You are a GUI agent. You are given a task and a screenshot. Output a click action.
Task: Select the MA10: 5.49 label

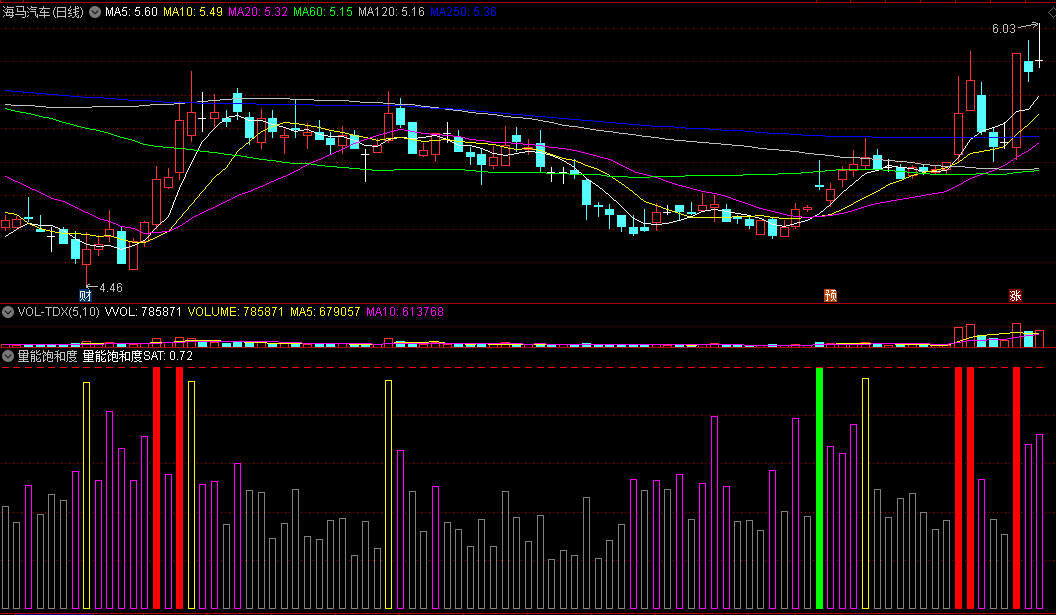(193, 12)
